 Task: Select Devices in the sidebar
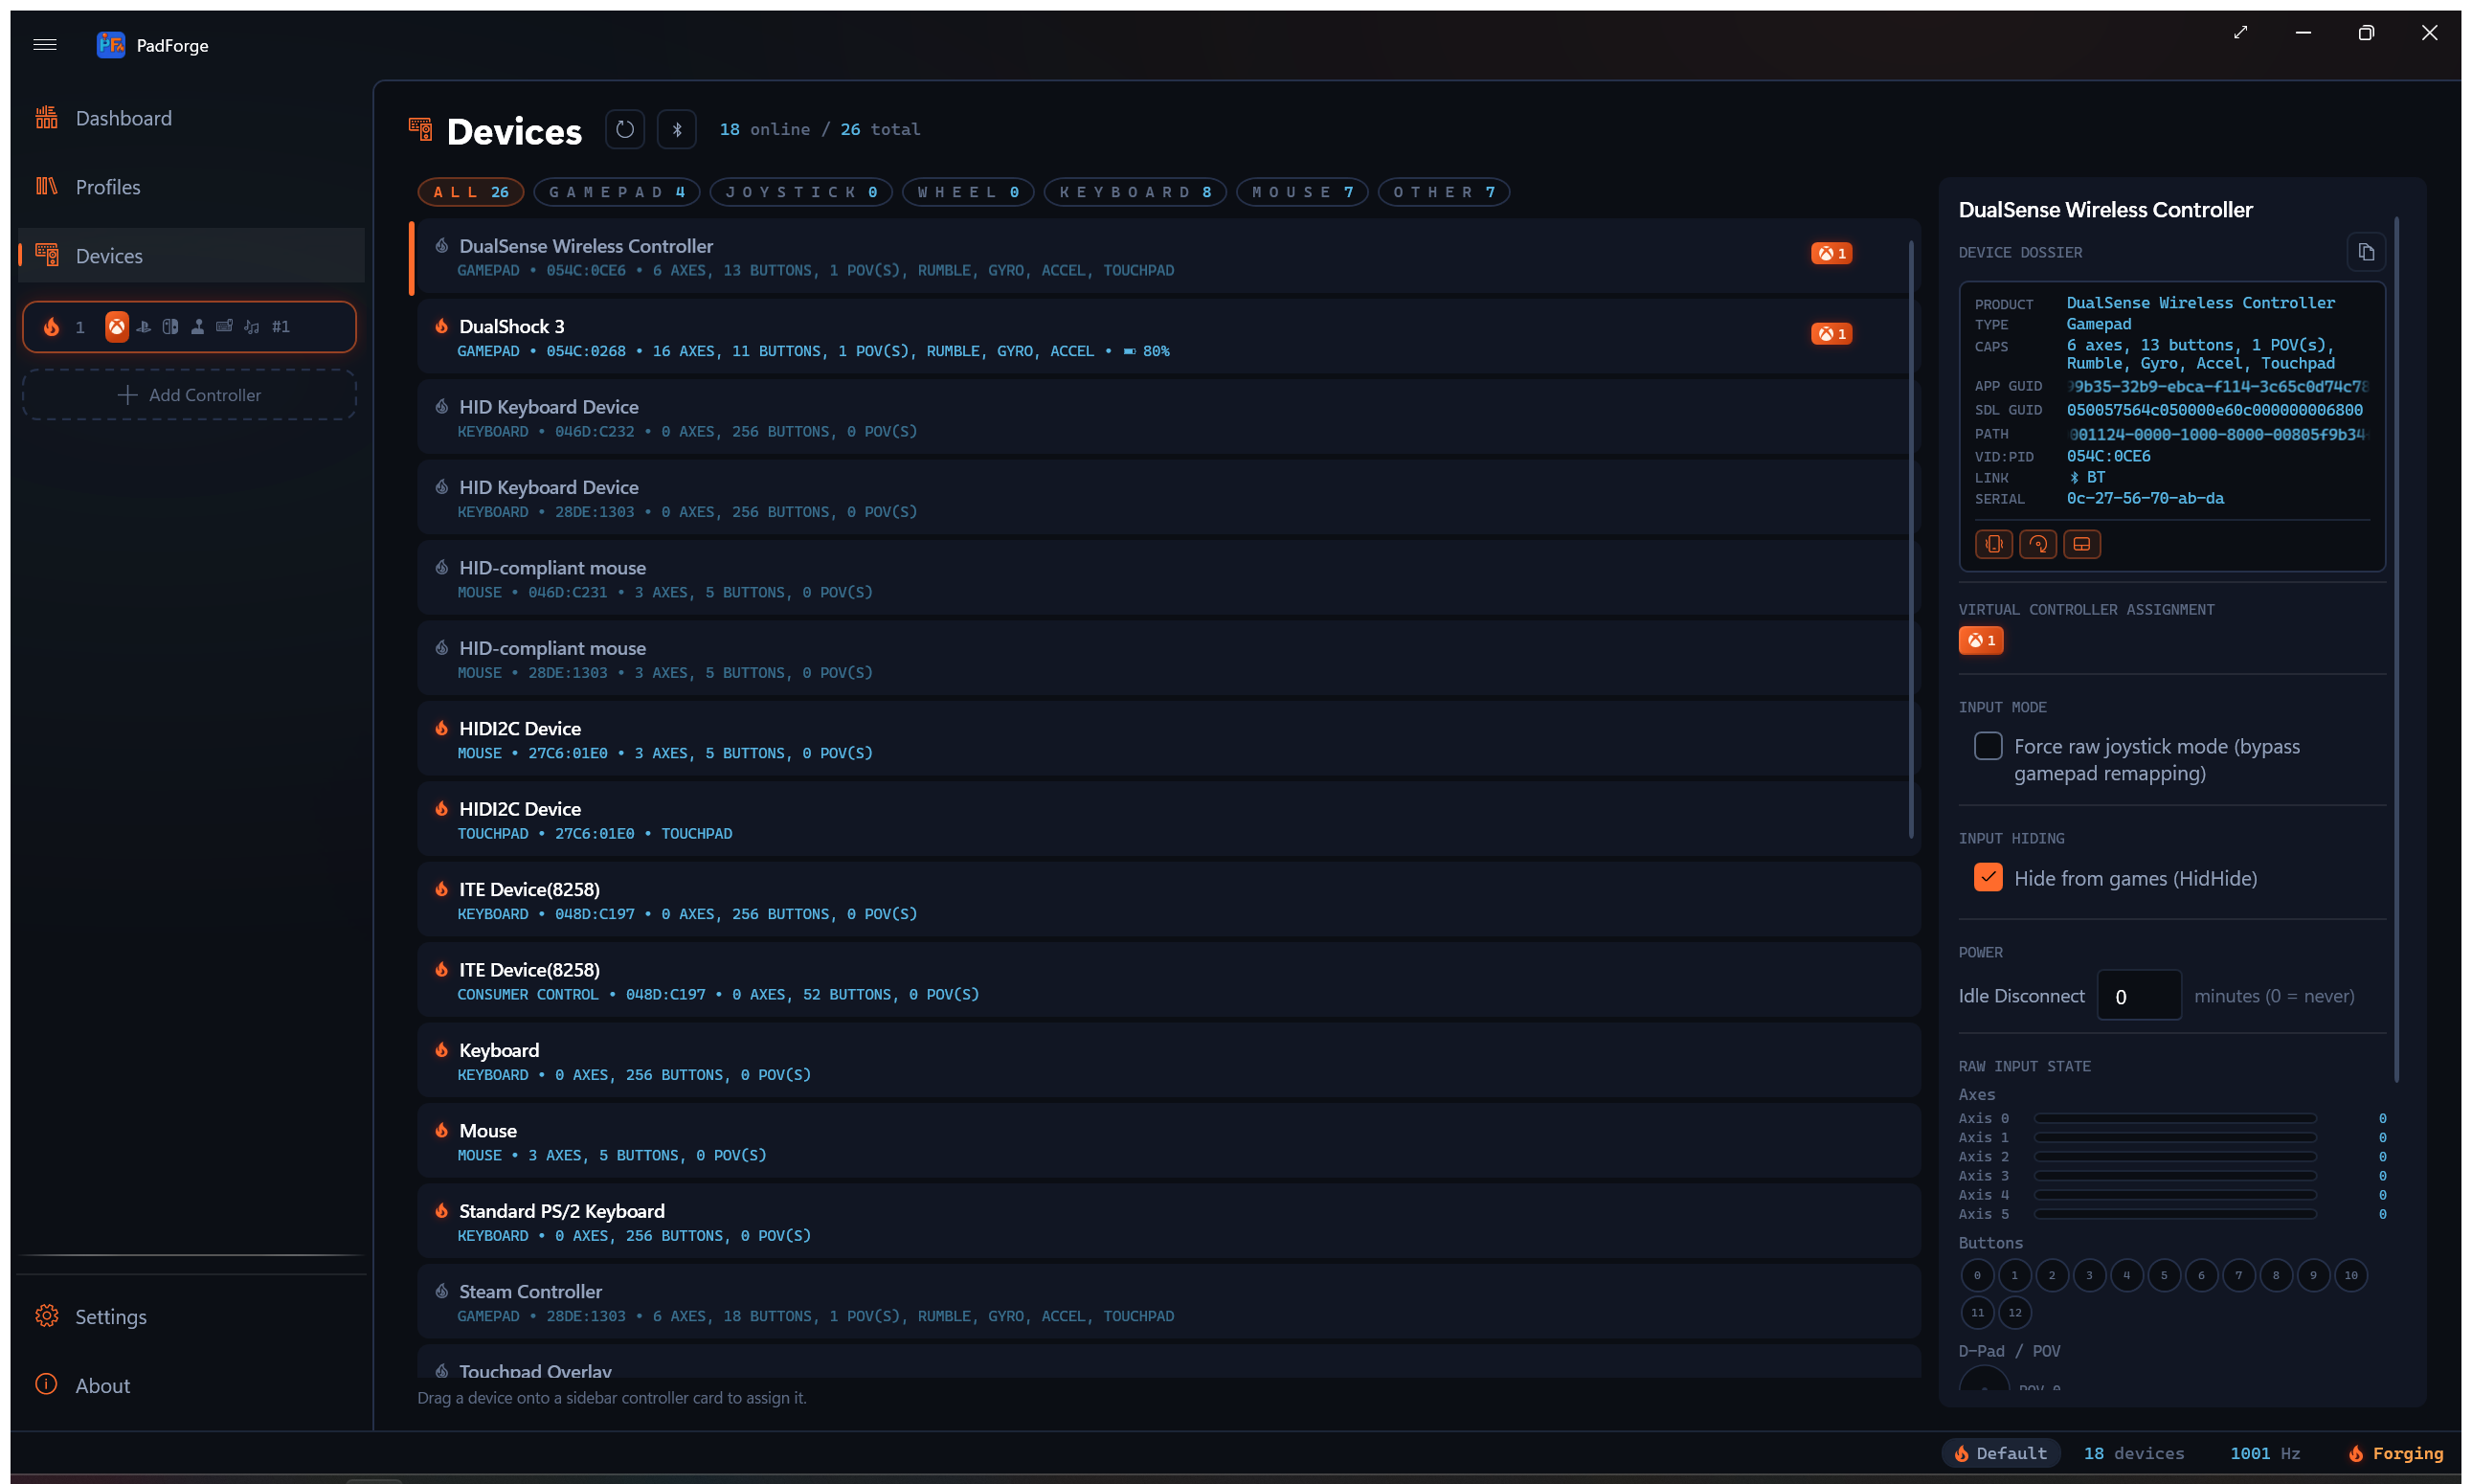(x=191, y=256)
